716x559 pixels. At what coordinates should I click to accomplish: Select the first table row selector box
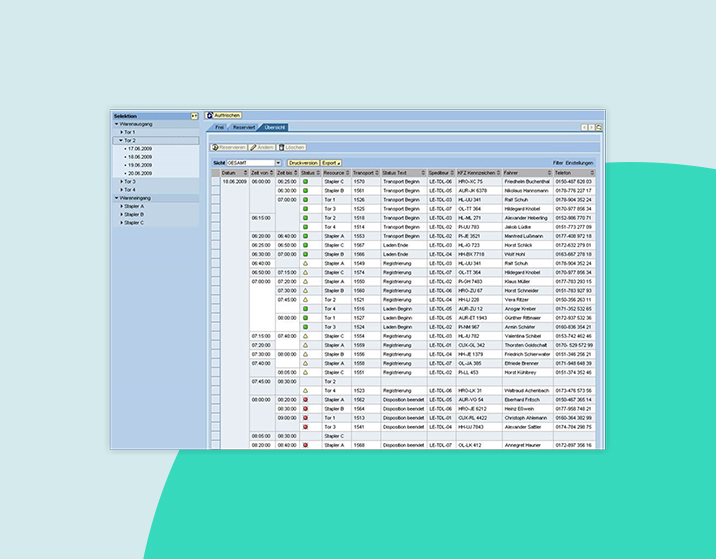pos(215,181)
